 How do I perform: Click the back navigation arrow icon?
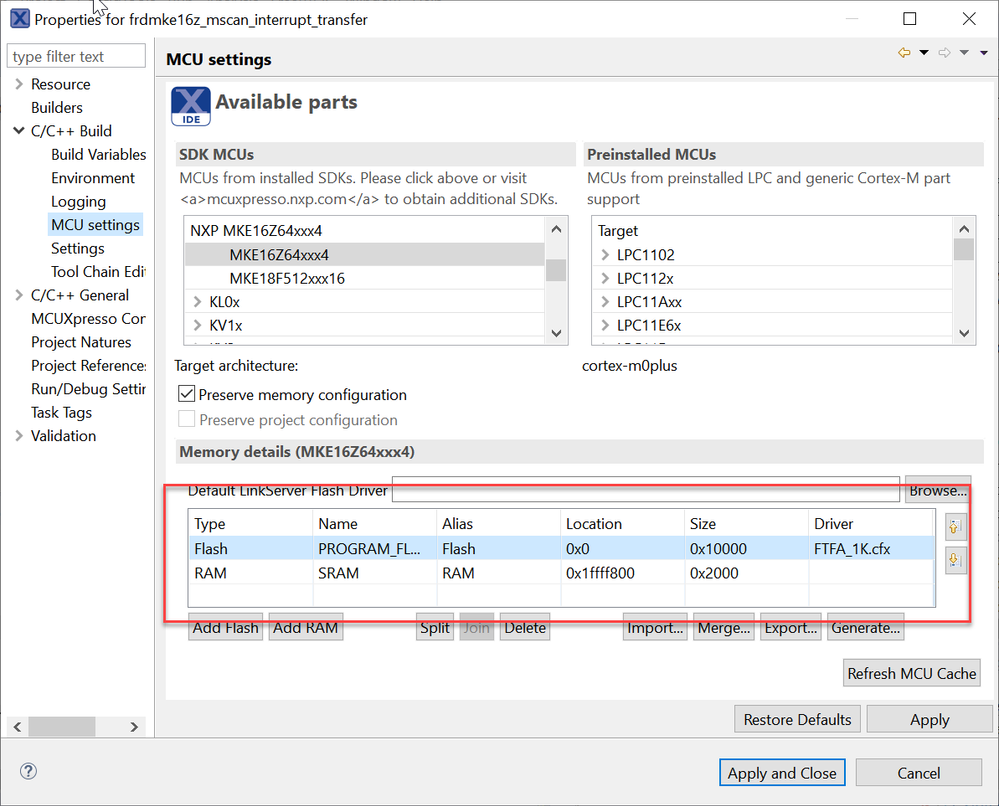click(904, 53)
